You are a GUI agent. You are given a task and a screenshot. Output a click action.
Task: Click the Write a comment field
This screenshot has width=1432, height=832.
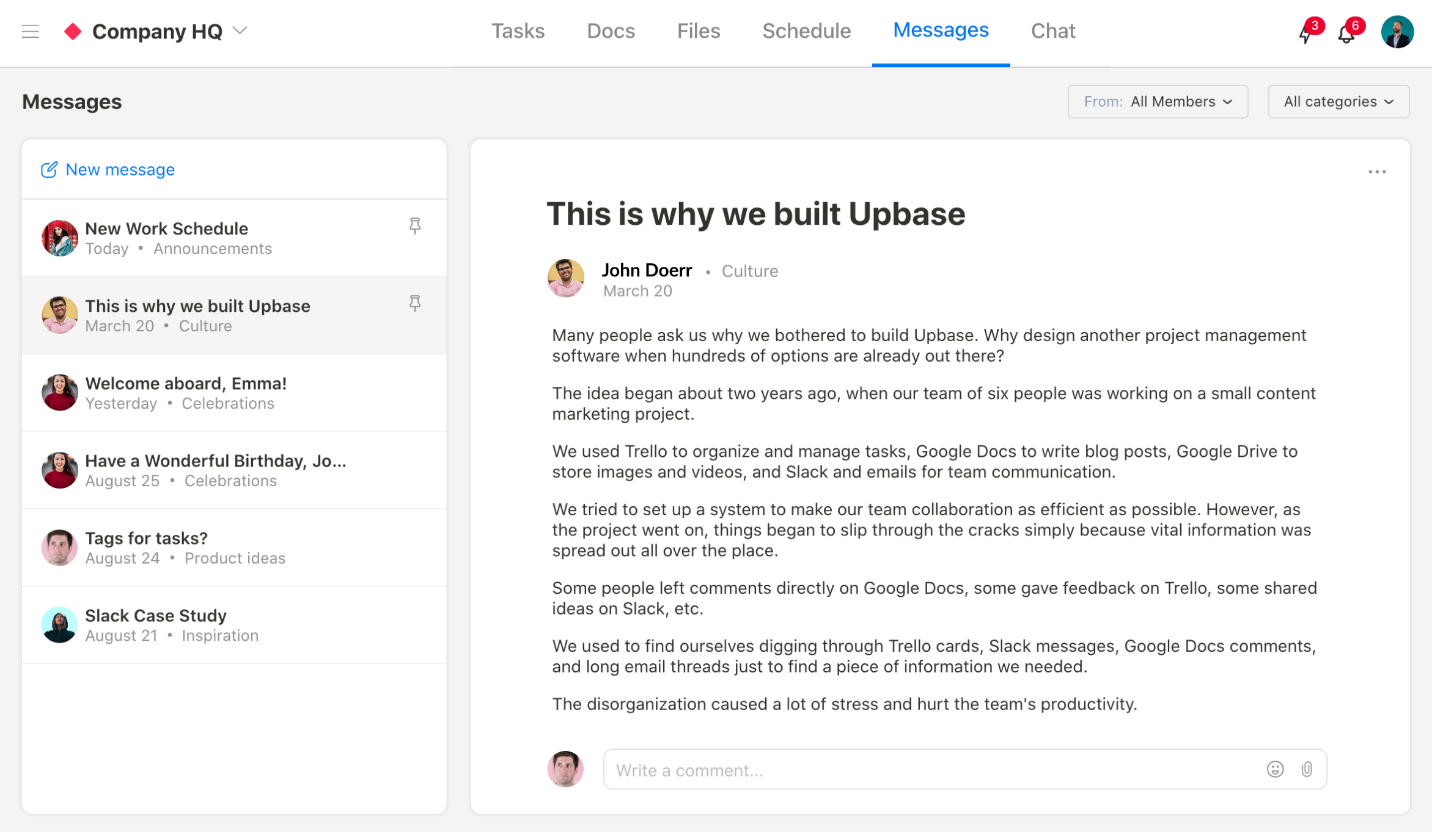pos(964,770)
